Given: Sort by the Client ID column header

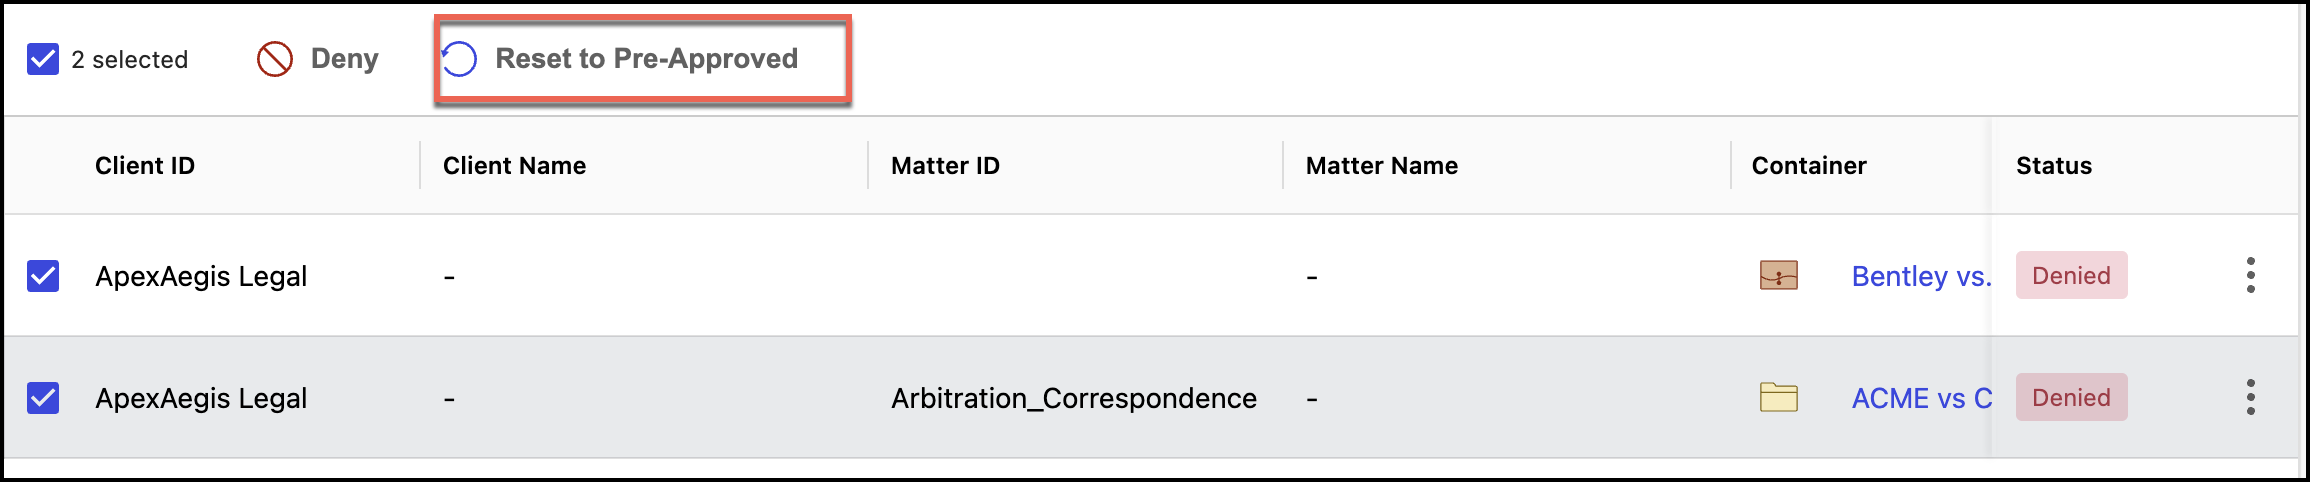Looking at the screenshot, I should click(x=145, y=166).
